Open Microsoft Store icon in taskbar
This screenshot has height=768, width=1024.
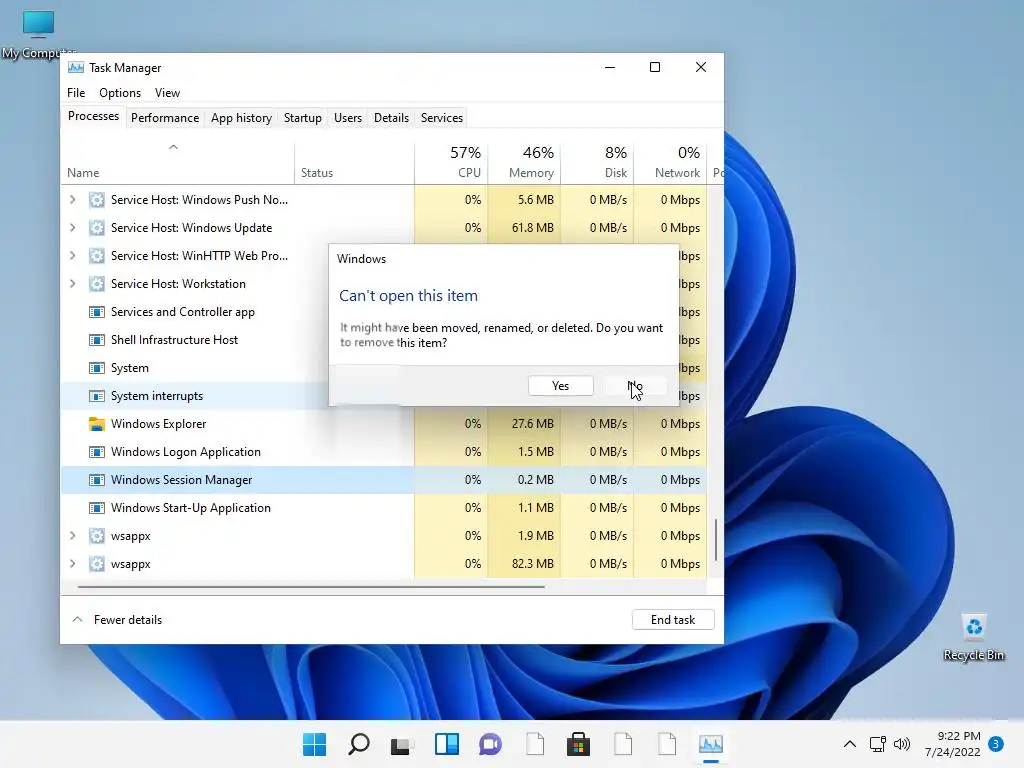click(578, 744)
